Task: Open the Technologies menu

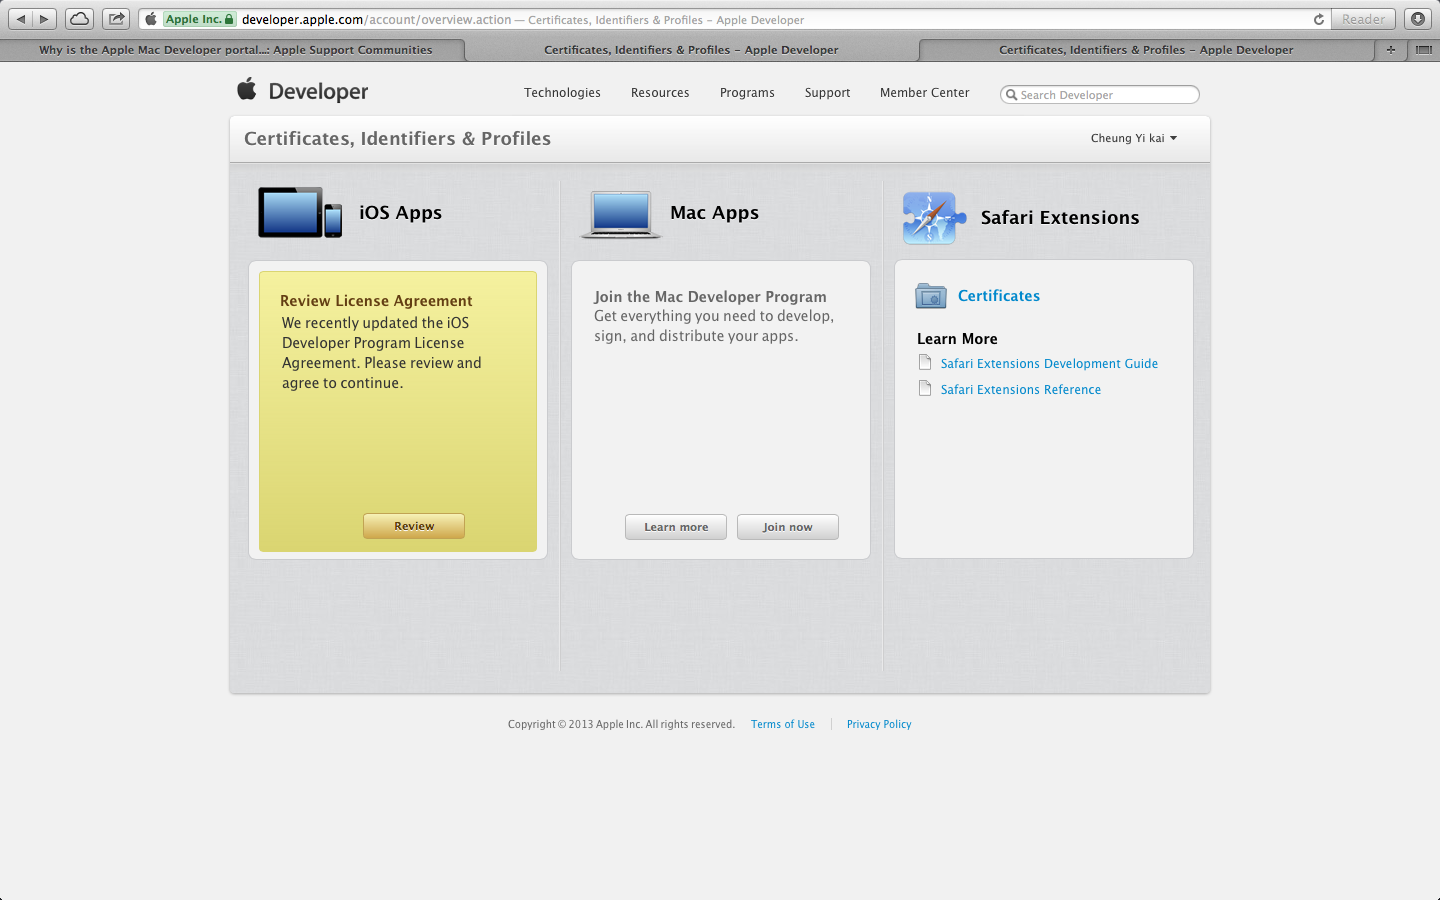Action: [562, 93]
